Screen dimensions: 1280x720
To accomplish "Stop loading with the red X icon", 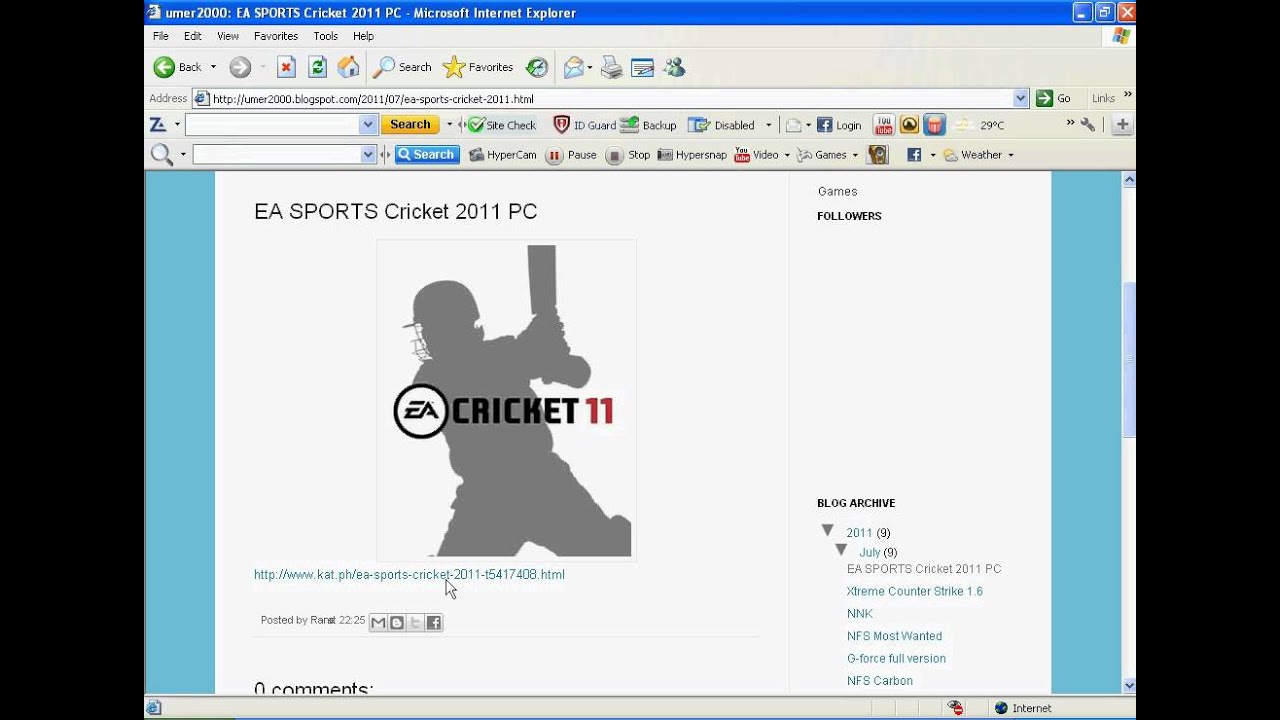I will (x=286, y=67).
